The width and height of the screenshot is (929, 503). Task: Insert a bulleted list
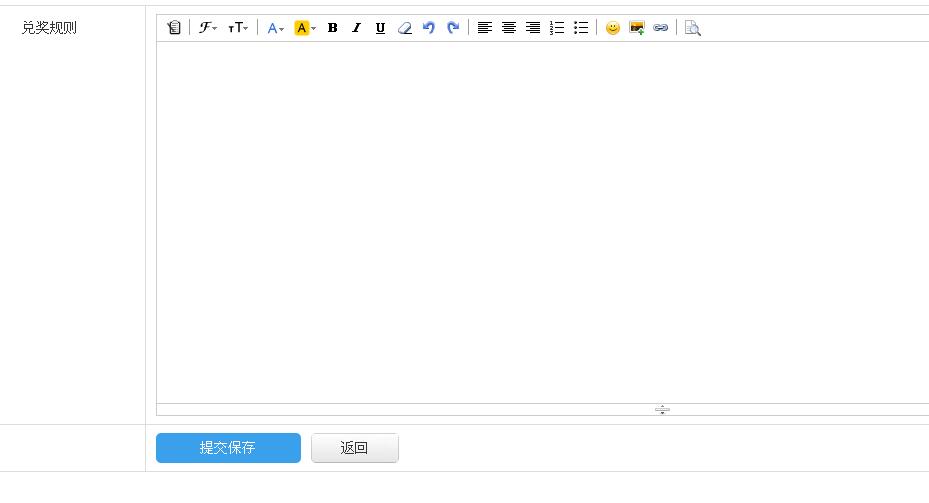point(581,28)
